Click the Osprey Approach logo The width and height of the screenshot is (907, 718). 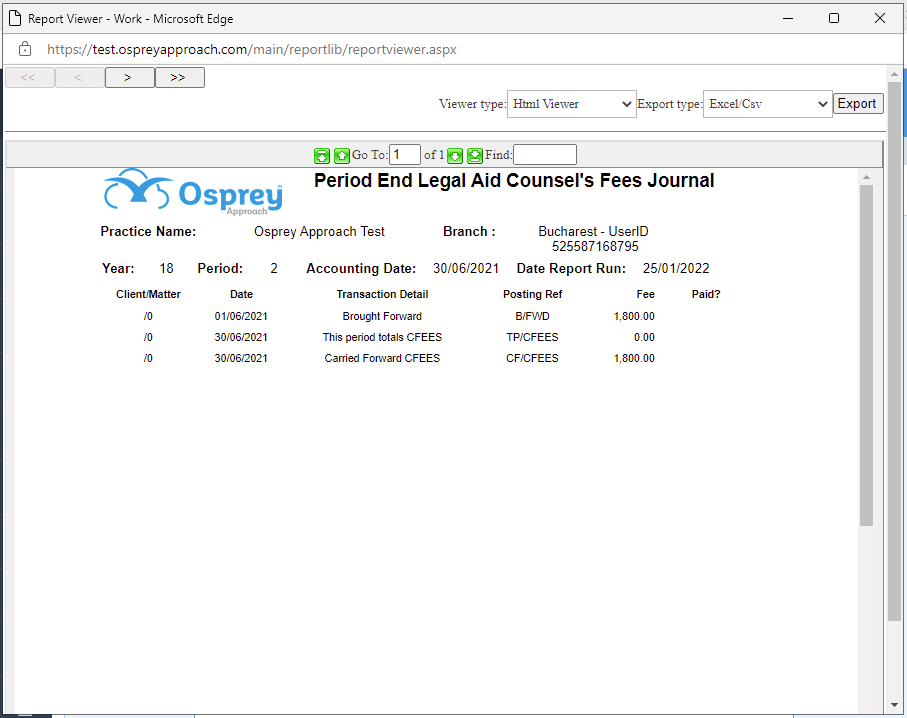[193, 192]
